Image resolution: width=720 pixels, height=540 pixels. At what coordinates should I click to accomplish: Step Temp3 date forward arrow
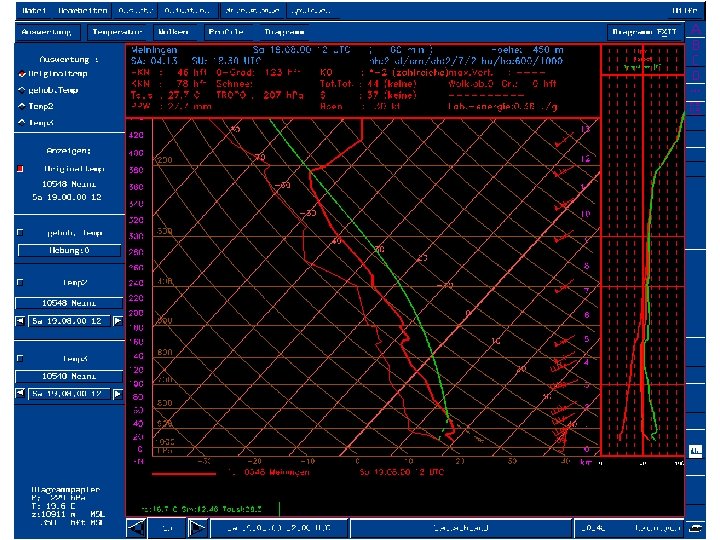click(118, 394)
